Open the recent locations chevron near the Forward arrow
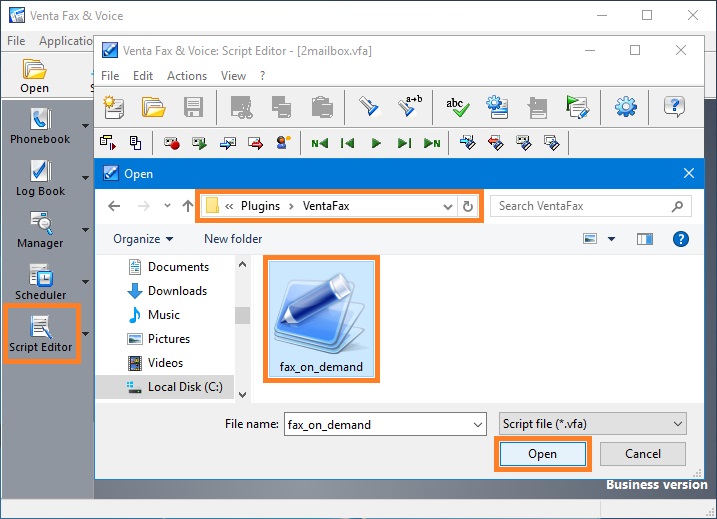Viewport: 717px width, 519px height. point(167,206)
